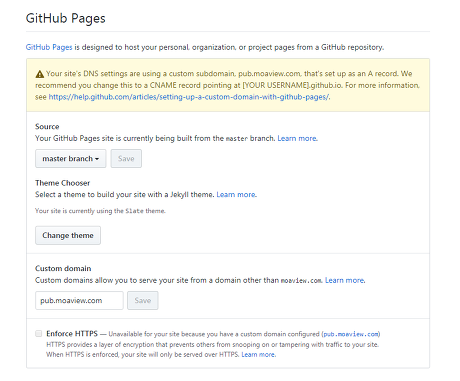
Task: Click the Custom domain heading
Action: coord(63,269)
